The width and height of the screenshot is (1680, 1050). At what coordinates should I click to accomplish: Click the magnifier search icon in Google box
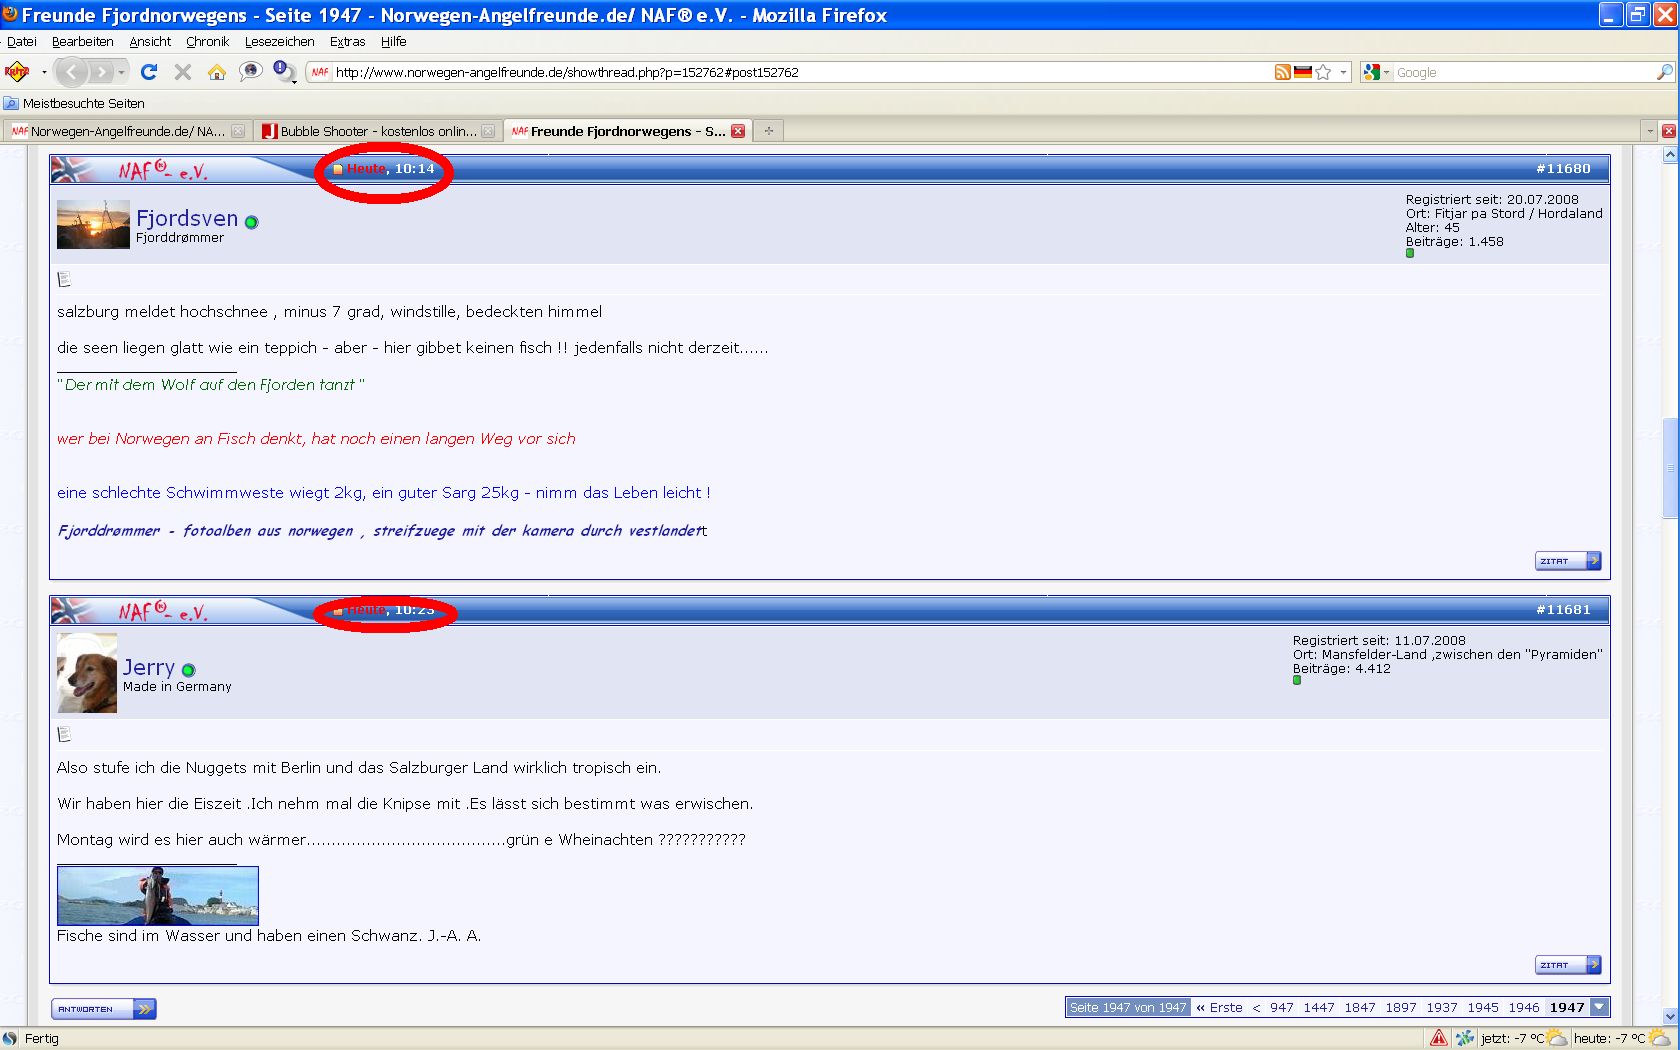(1664, 72)
